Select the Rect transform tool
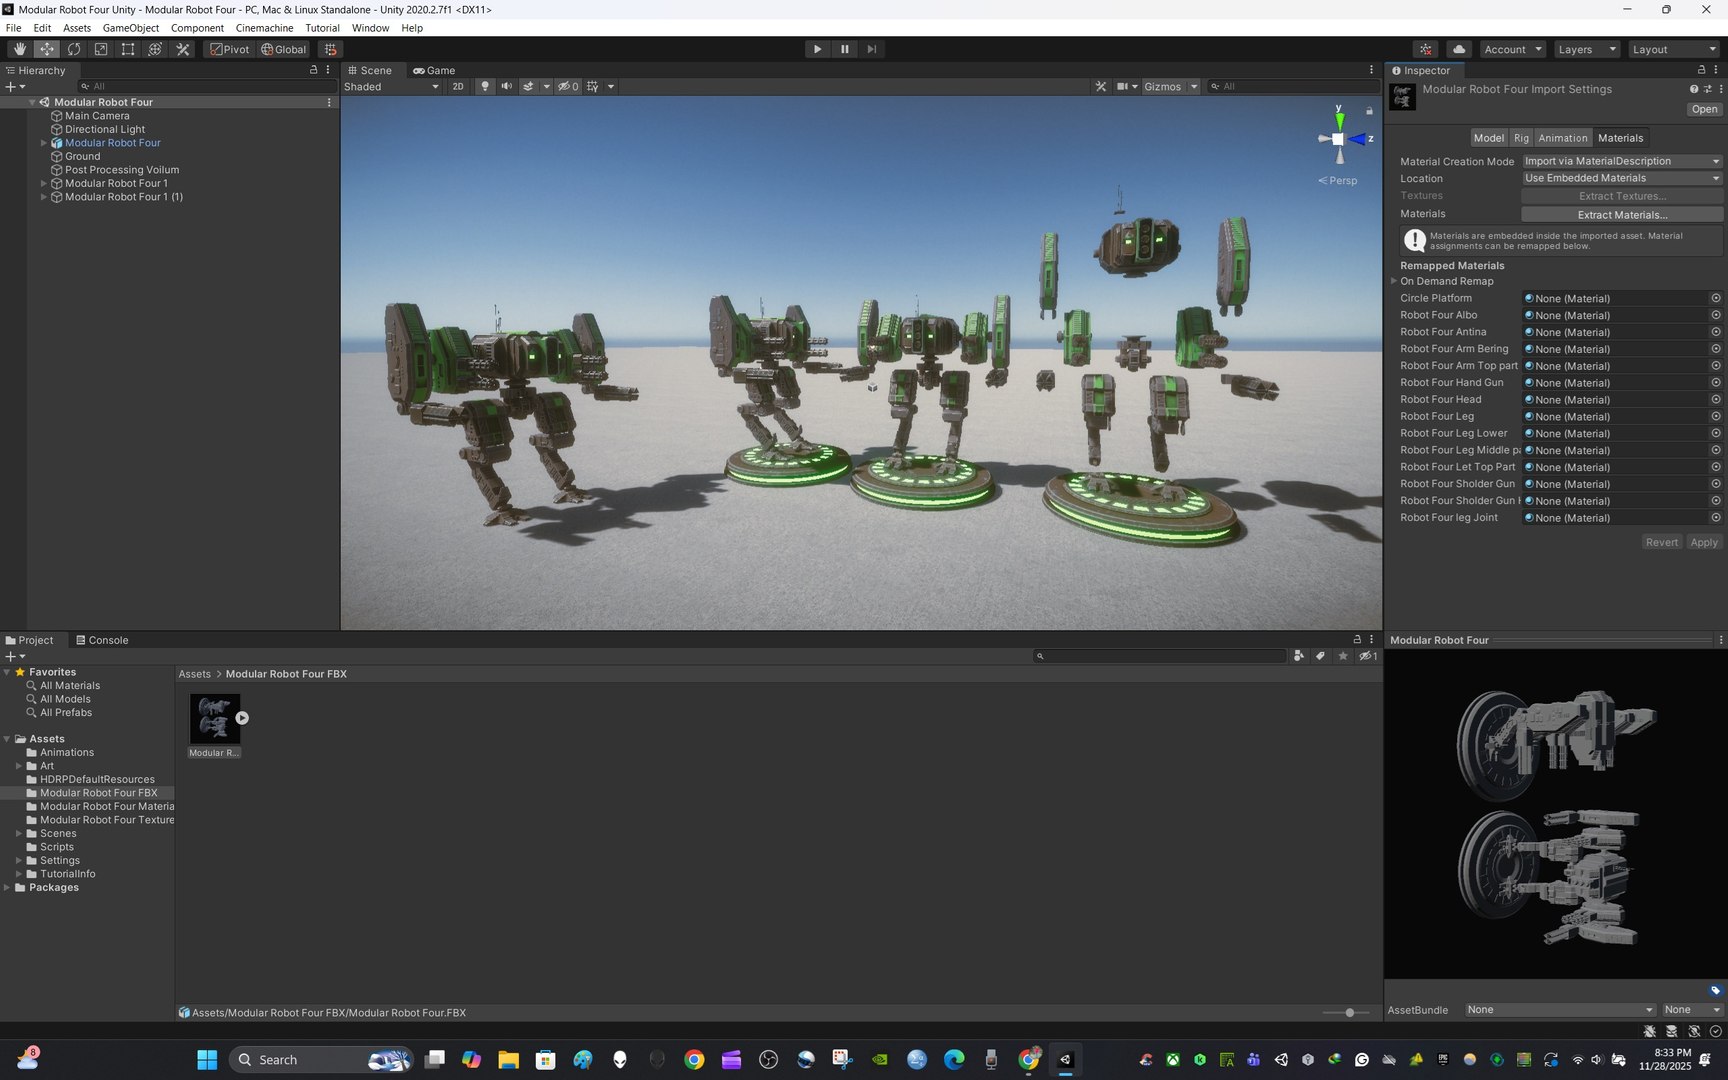 (128, 49)
